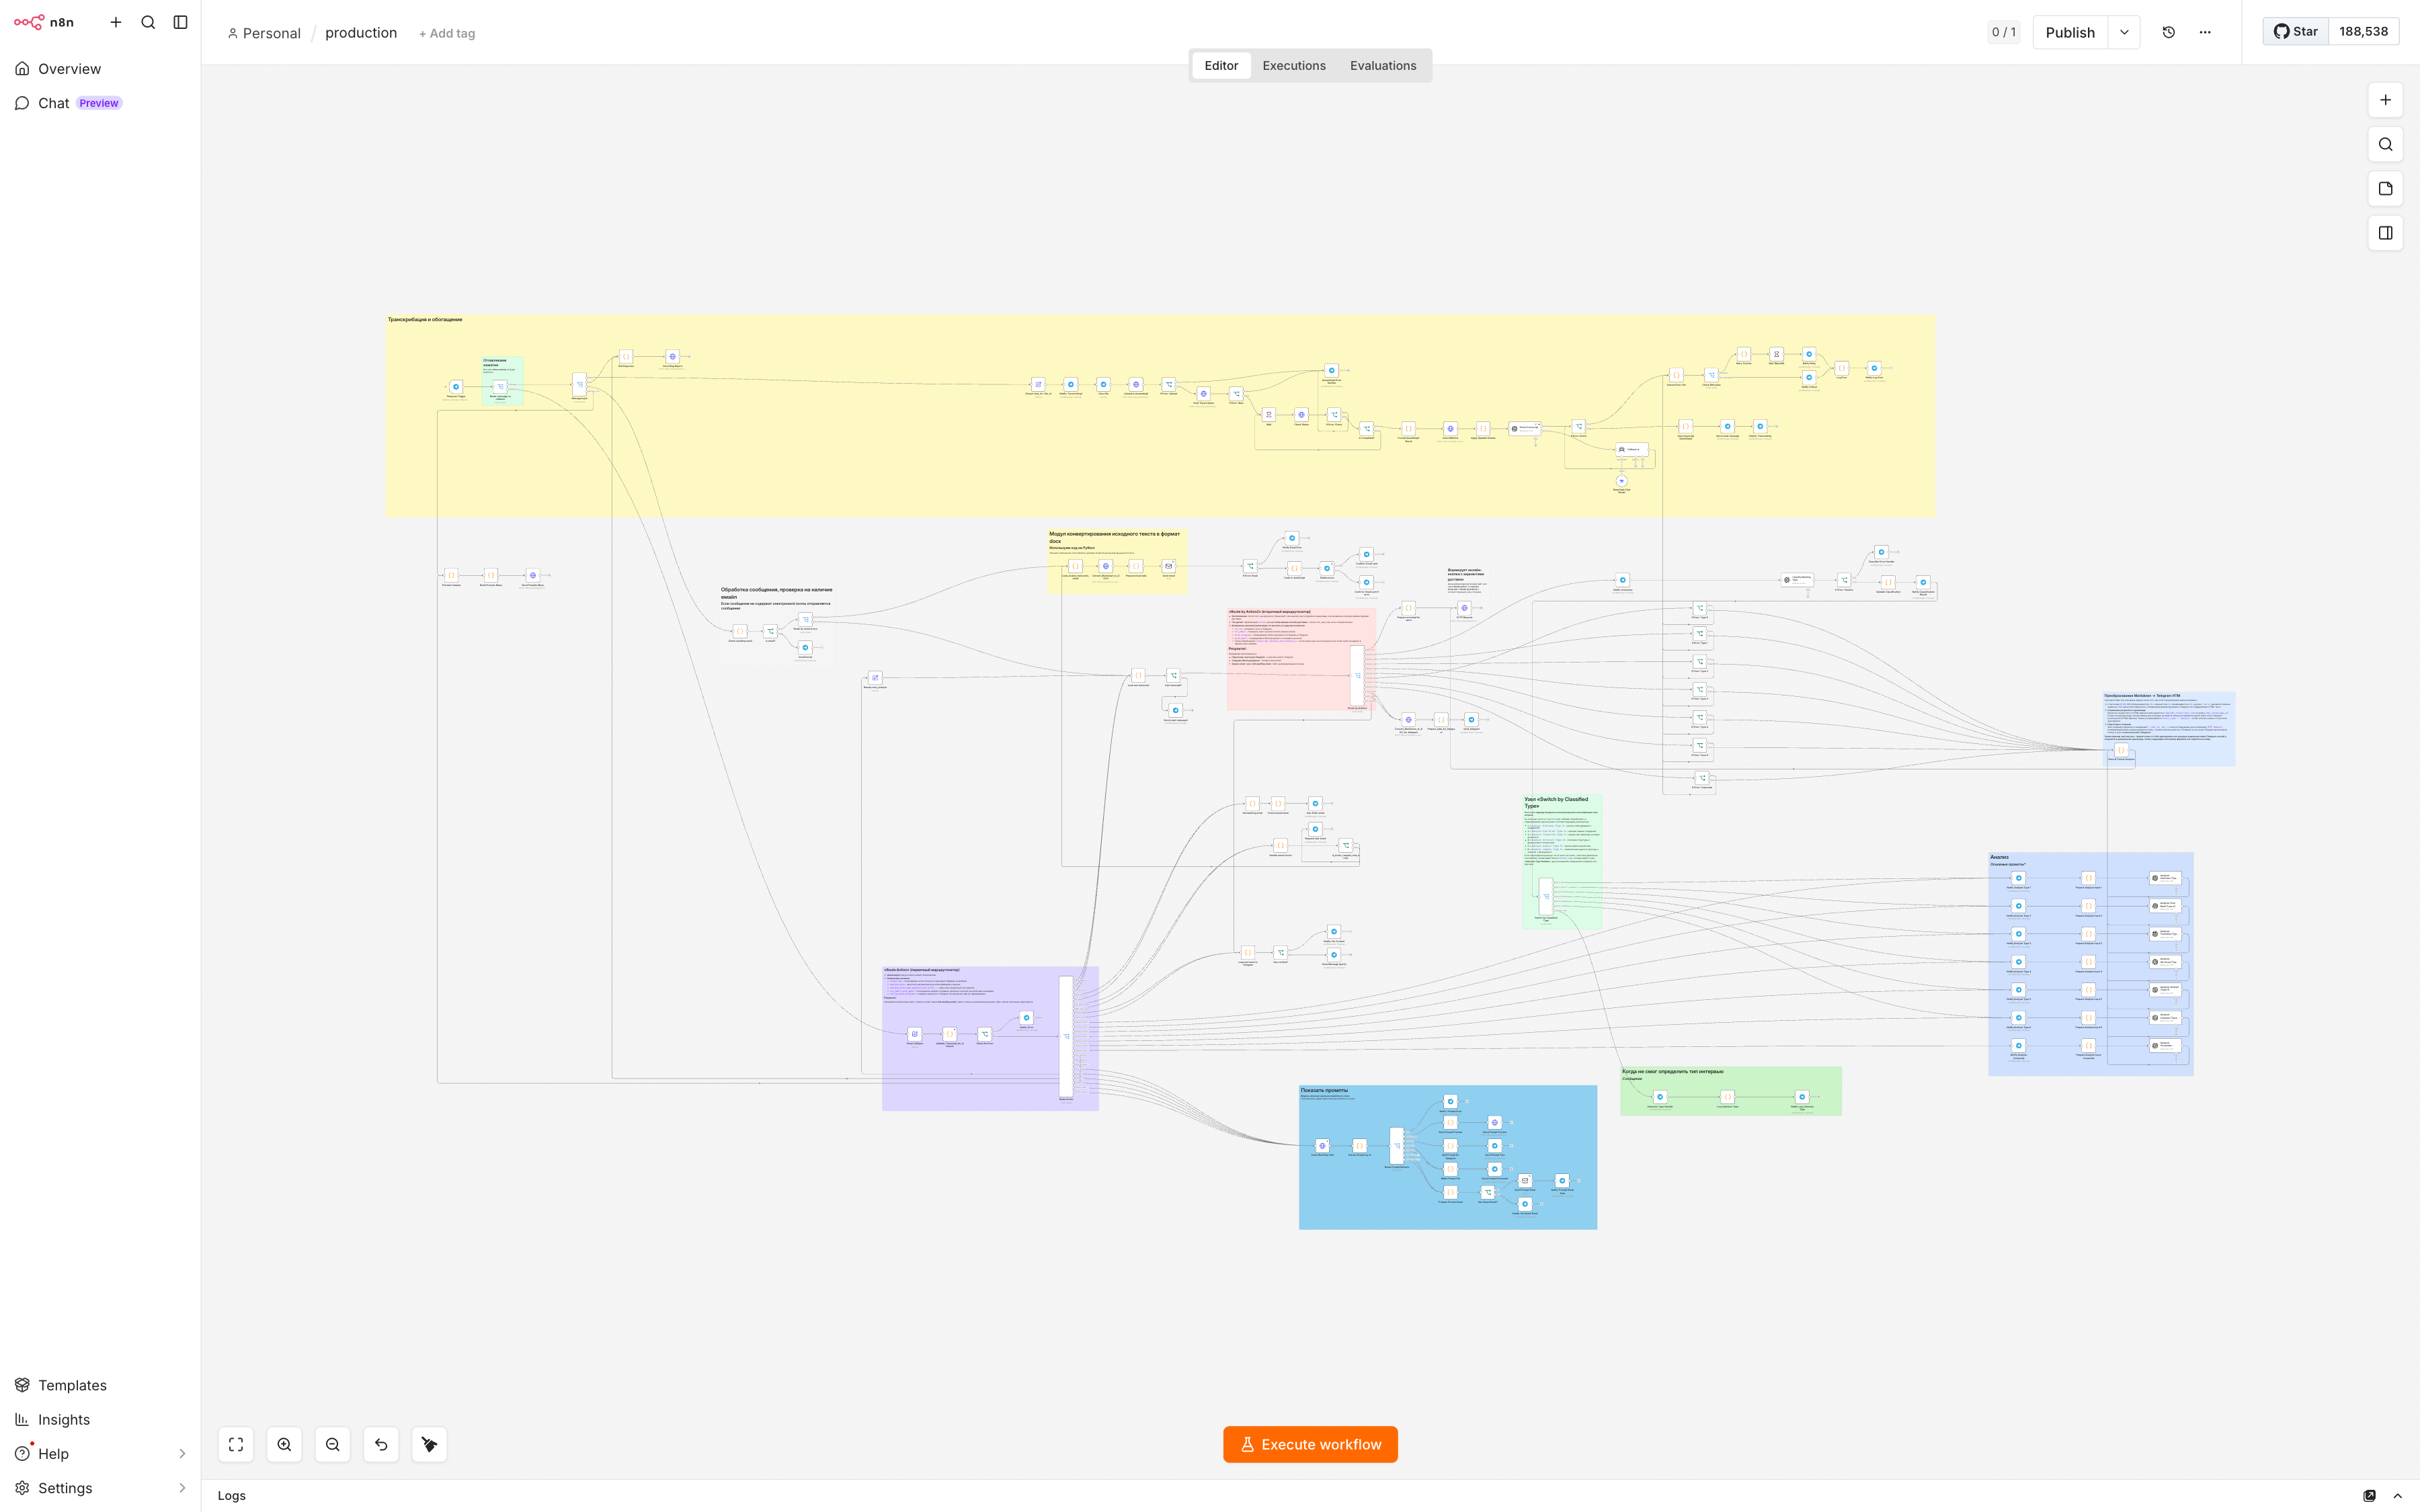Expand the Help menu
Viewport: 2420px width, 1512px height.
pyautogui.click(x=100, y=1453)
